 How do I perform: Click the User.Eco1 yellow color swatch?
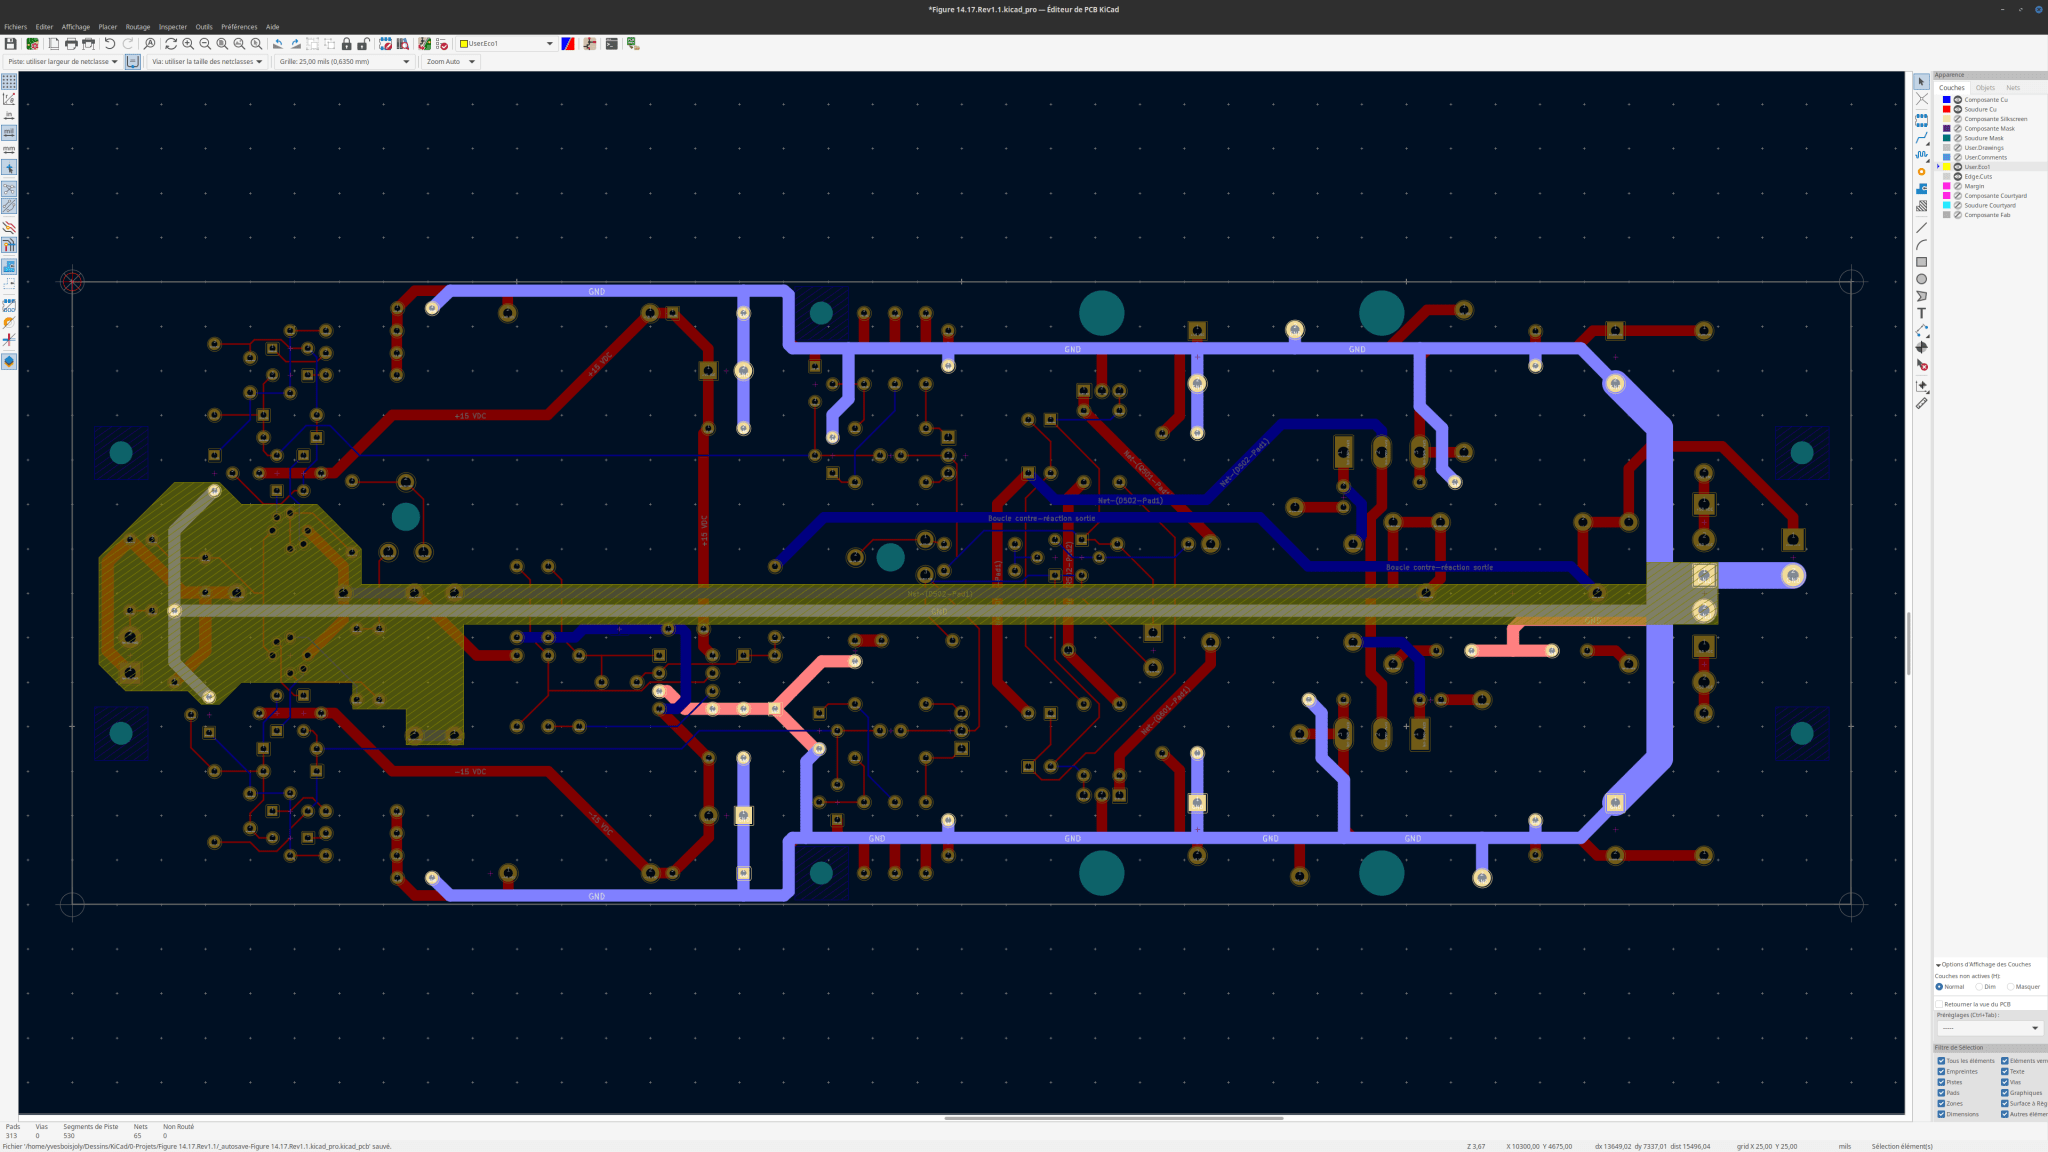point(1947,167)
